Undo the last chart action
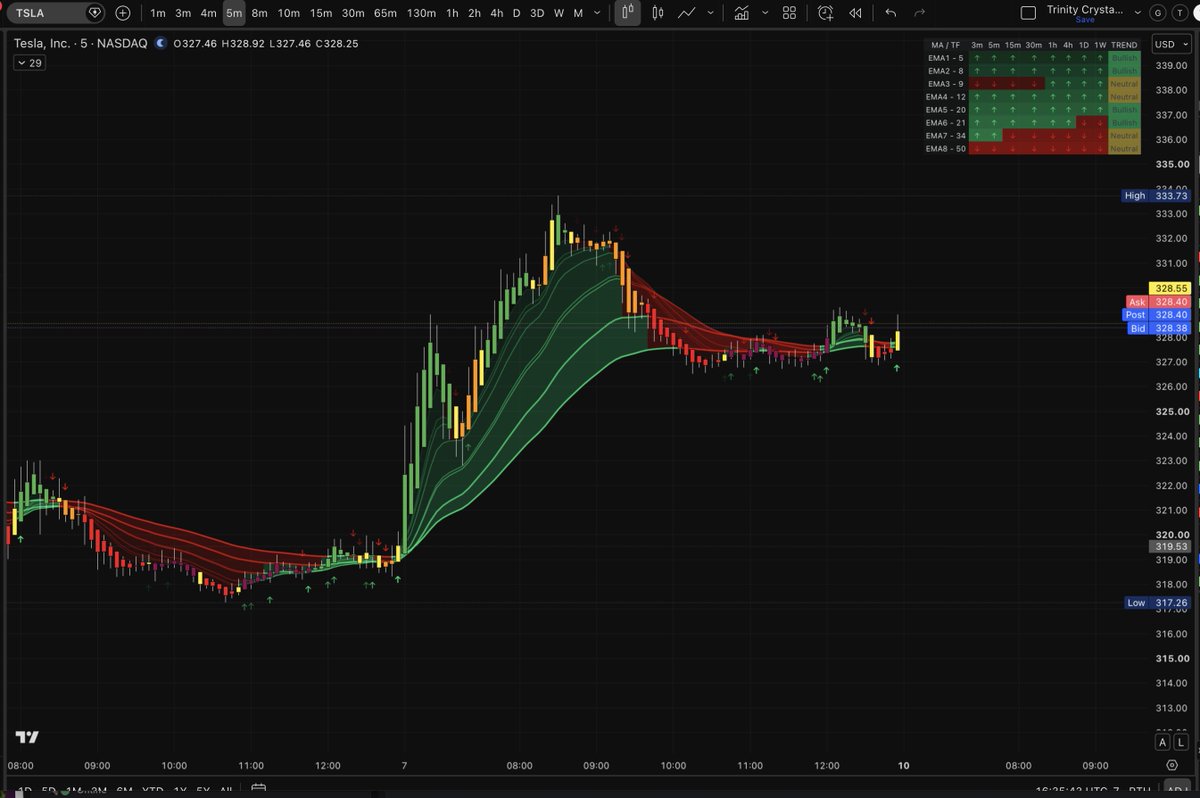Image resolution: width=1200 pixels, height=798 pixels. (x=891, y=13)
